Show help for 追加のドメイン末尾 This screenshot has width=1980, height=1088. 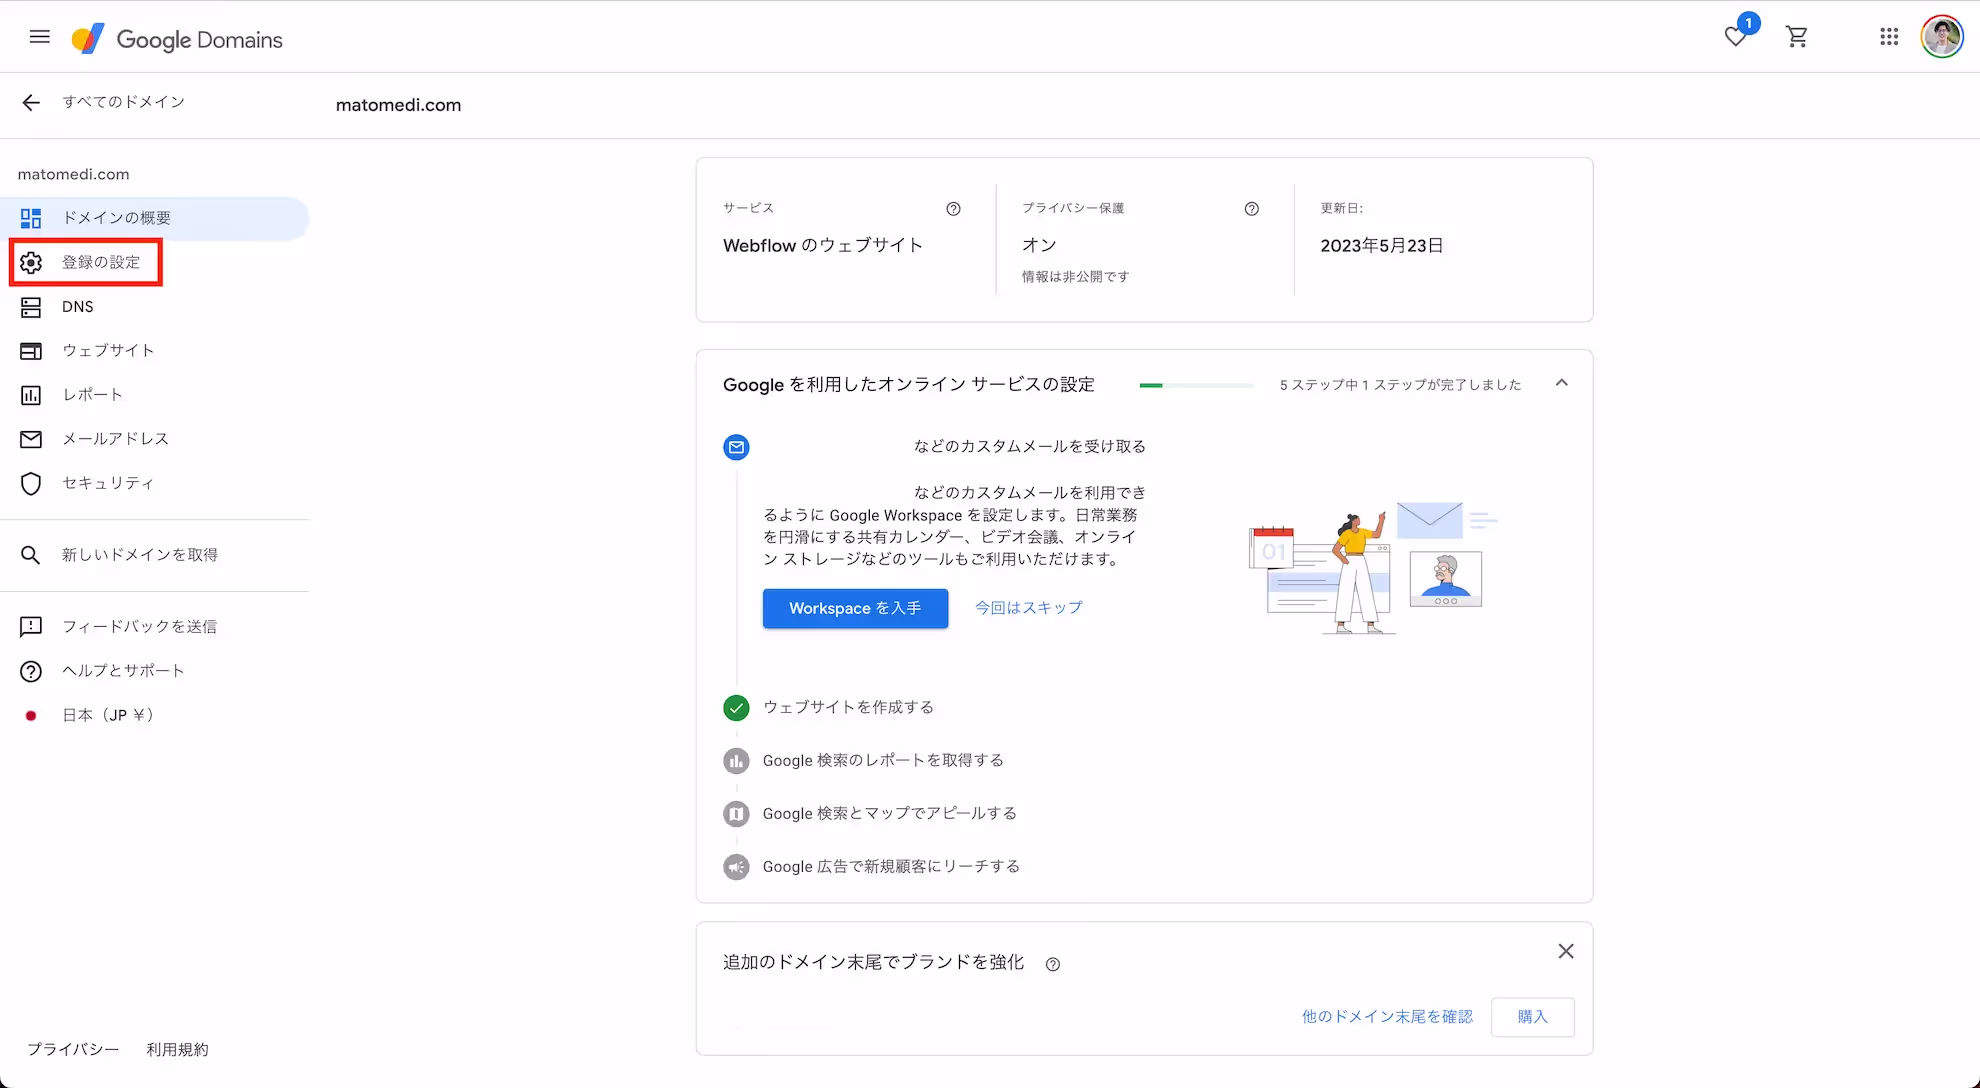[1052, 964]
